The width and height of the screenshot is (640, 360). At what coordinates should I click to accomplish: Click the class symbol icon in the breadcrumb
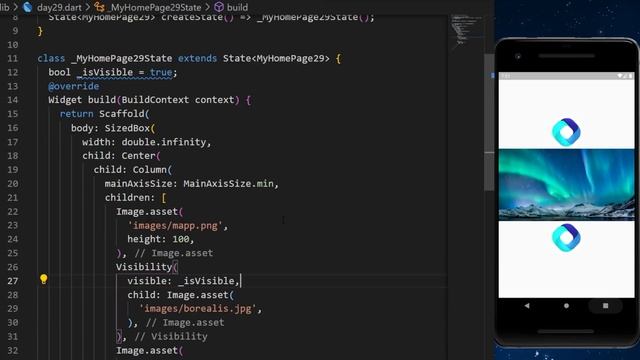(x=99, y=7)
